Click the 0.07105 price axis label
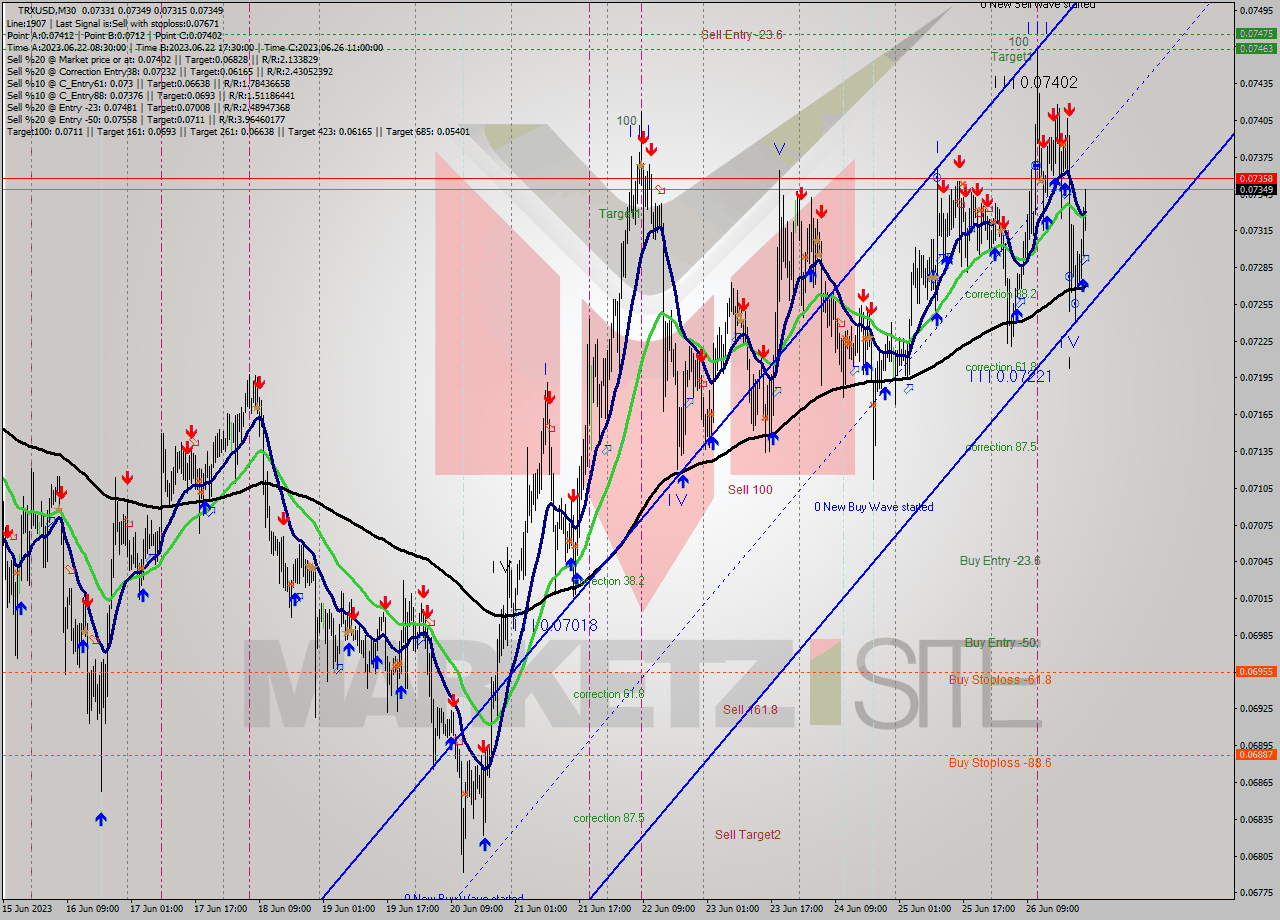The height and width of the screenshot is (920, 1280). (x=1256, y=488)
